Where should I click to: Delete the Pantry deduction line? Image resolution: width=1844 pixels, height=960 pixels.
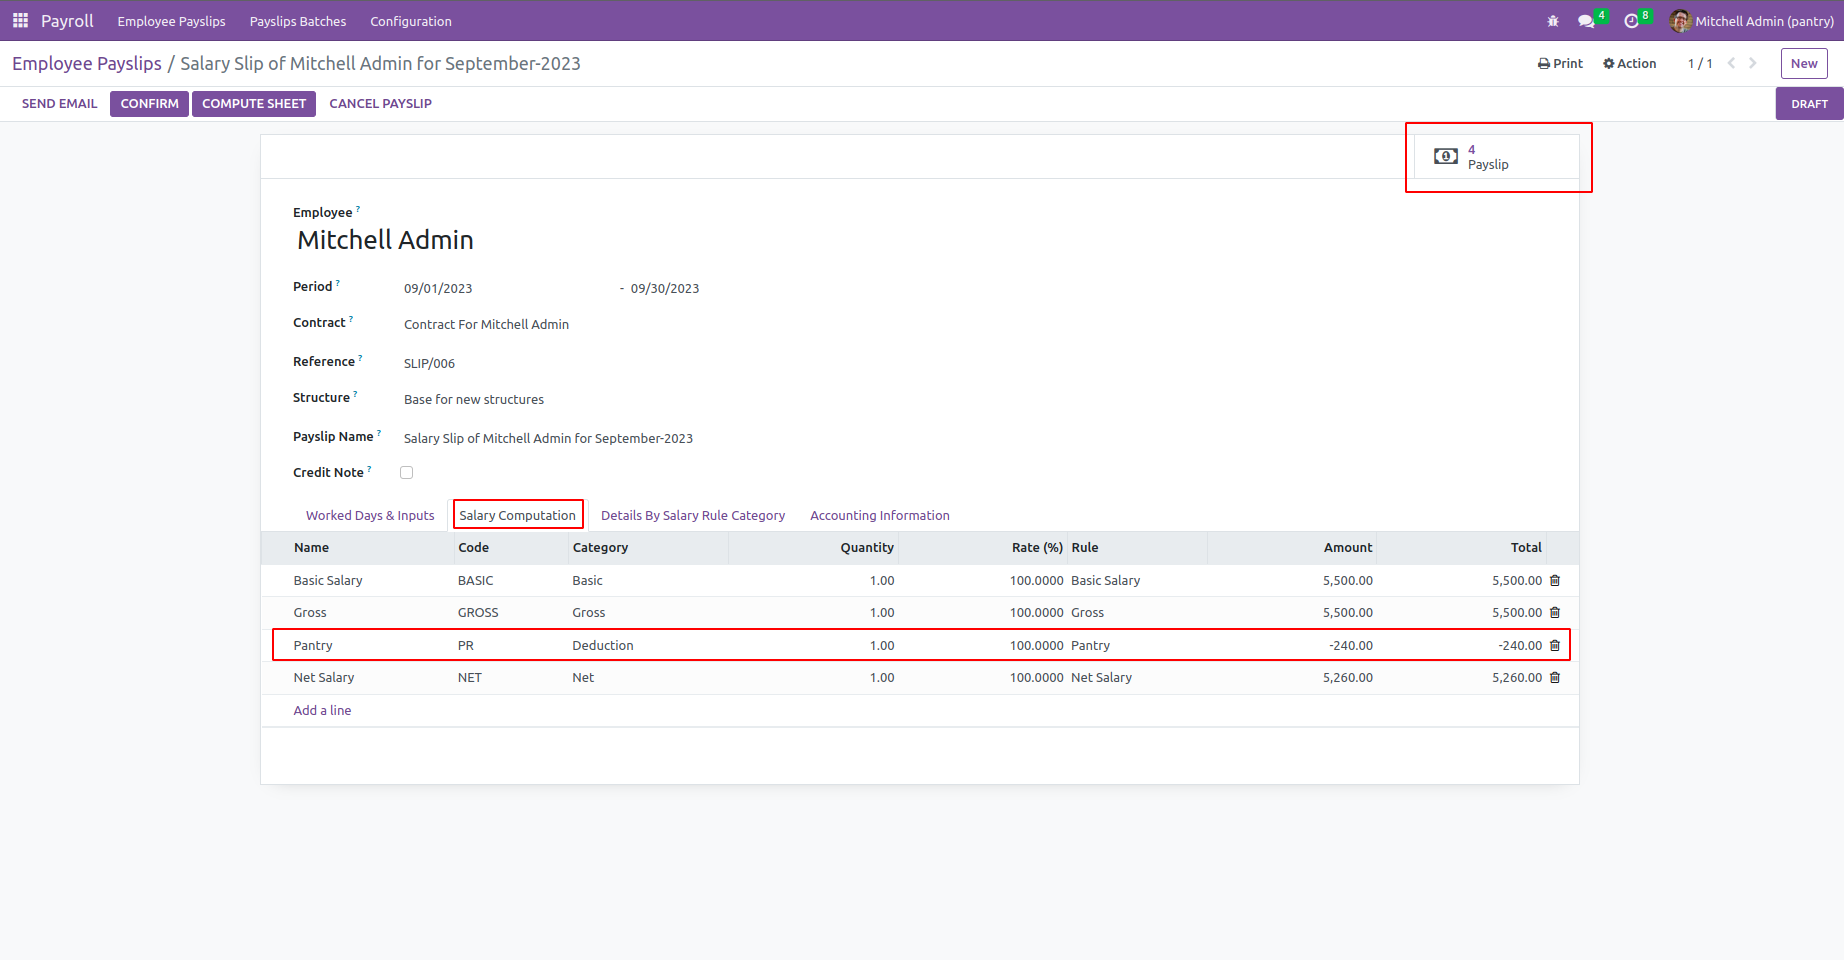click(1555, 646)
